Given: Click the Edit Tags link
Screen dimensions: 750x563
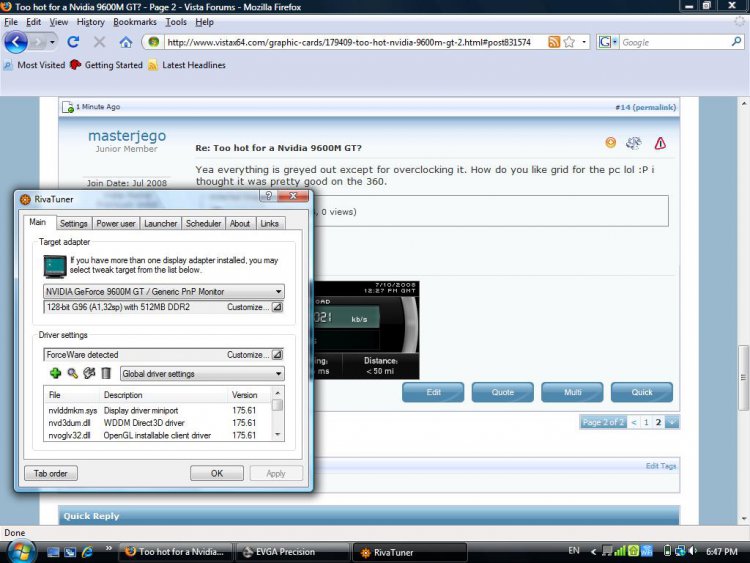Looking at the screenshot, I should point(661,466).
